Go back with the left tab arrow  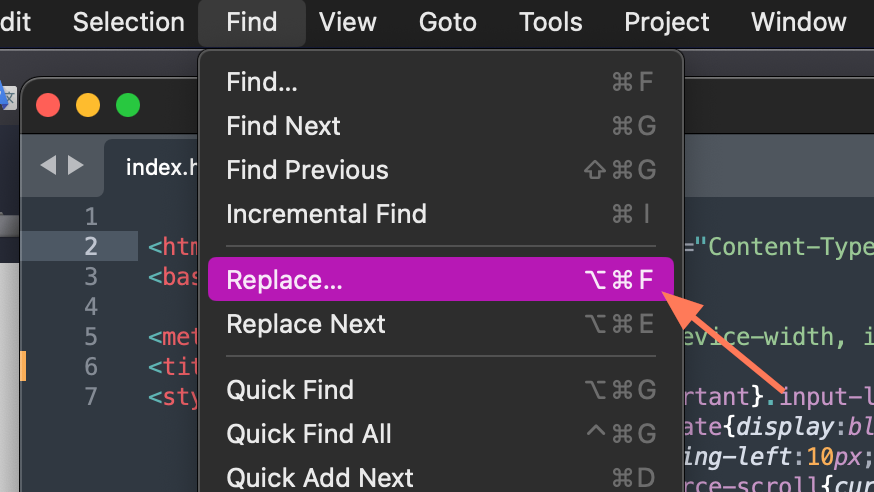tap(48, 165)
